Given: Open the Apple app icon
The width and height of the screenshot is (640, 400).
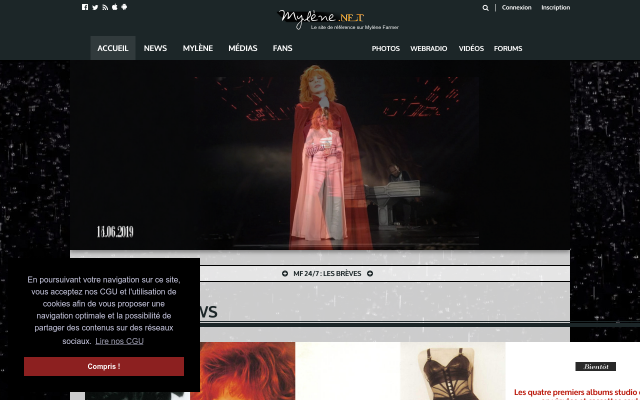Looking at the screenshot, I should [115, 7].
